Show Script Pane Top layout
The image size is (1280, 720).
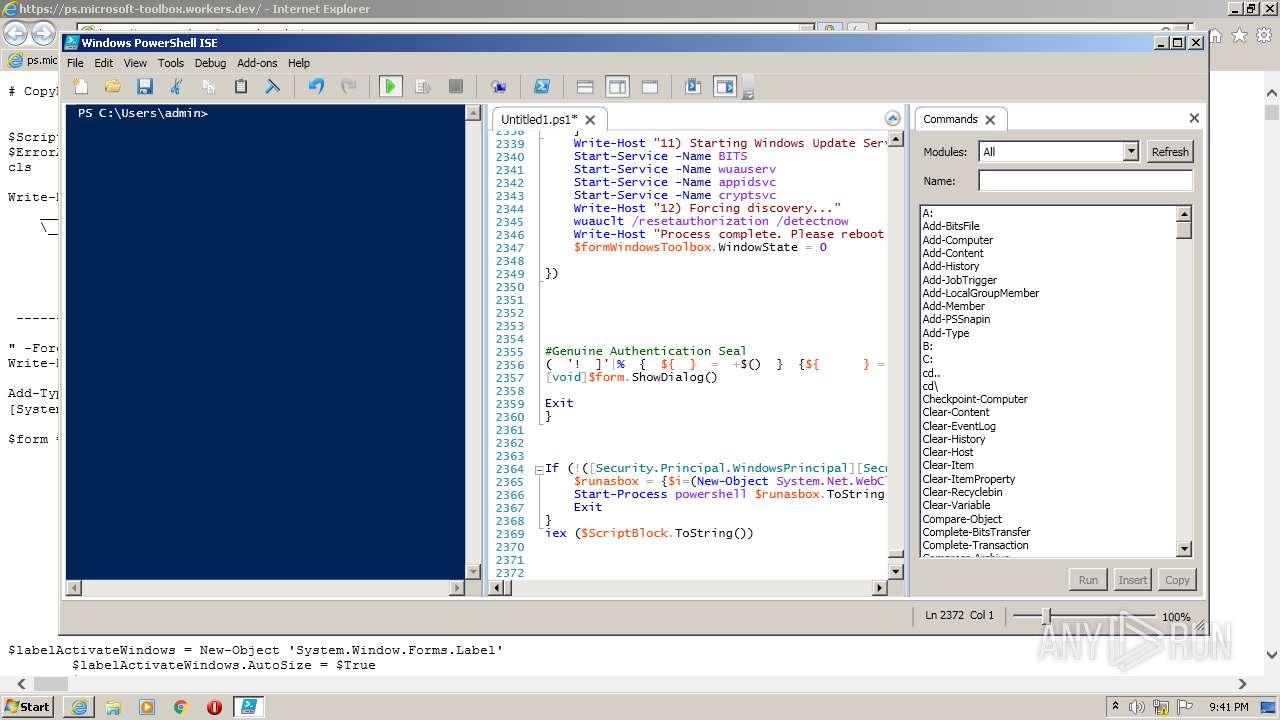pos(585,87)
